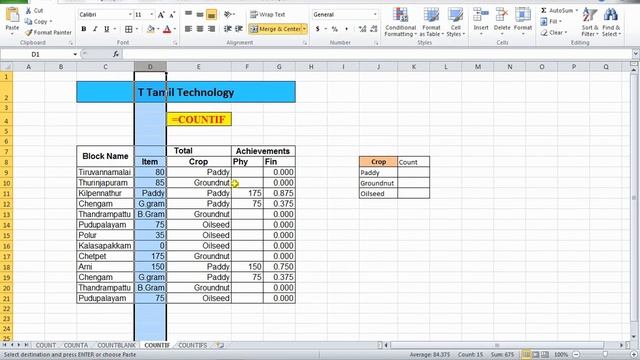Viewport: 640px width, 360px height.
Task: Apply the Fill Color bucket
Action: click(x=151, y=29)
